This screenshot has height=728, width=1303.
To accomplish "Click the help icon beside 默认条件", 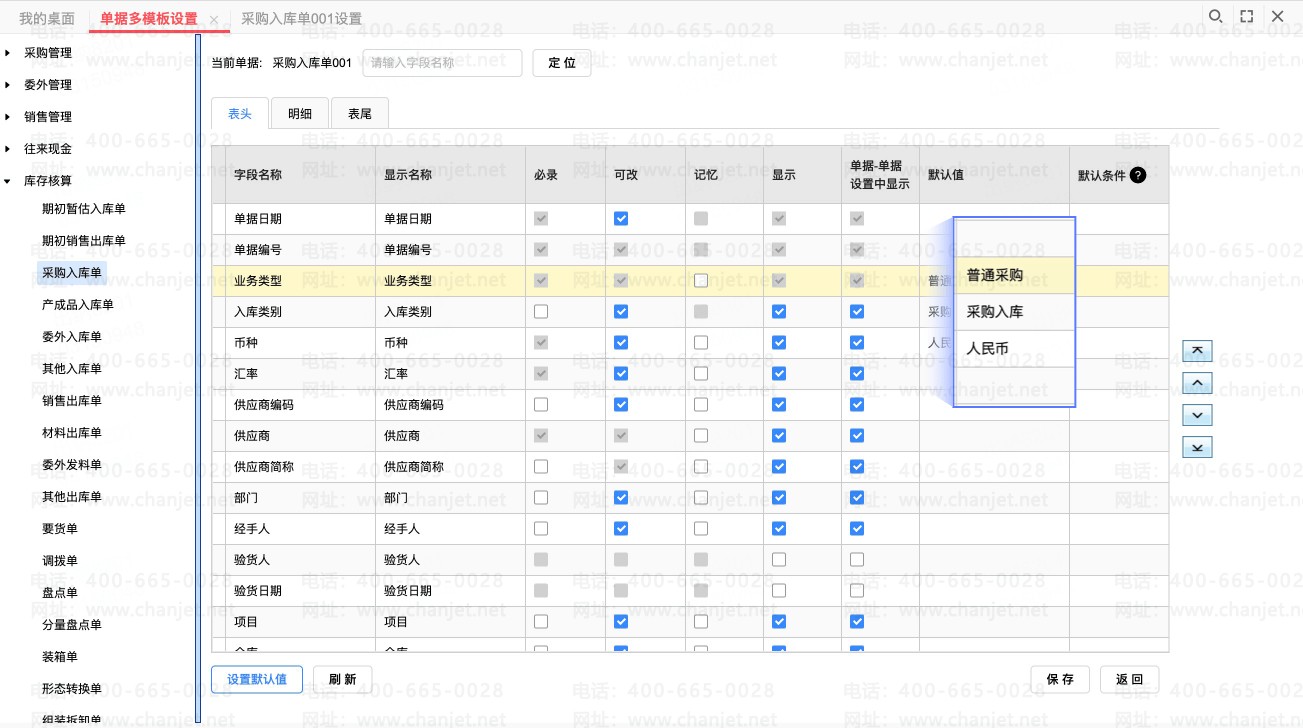I will coord(1138,175).
